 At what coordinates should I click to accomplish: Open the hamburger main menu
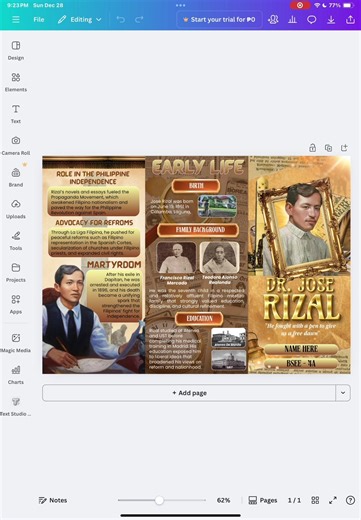coord(16,20)
